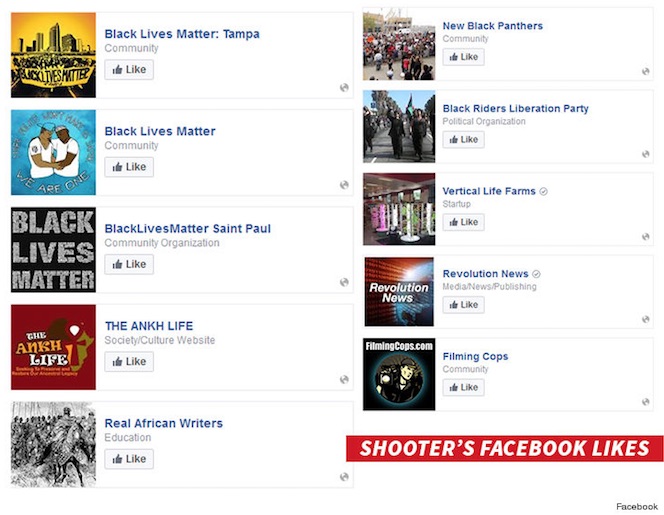
Task: Click globe icon in Black Riders Liberation Party card
Action: 645,154
